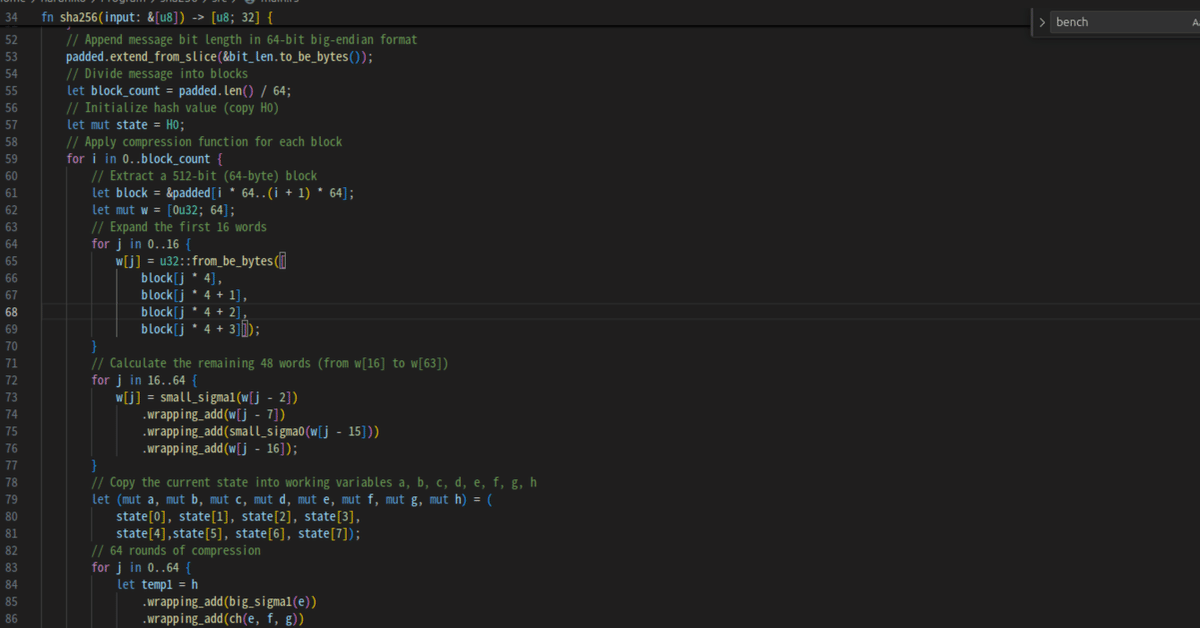Click comment "Extract a 512-bit (64-byte) block"

click(204, 176)
